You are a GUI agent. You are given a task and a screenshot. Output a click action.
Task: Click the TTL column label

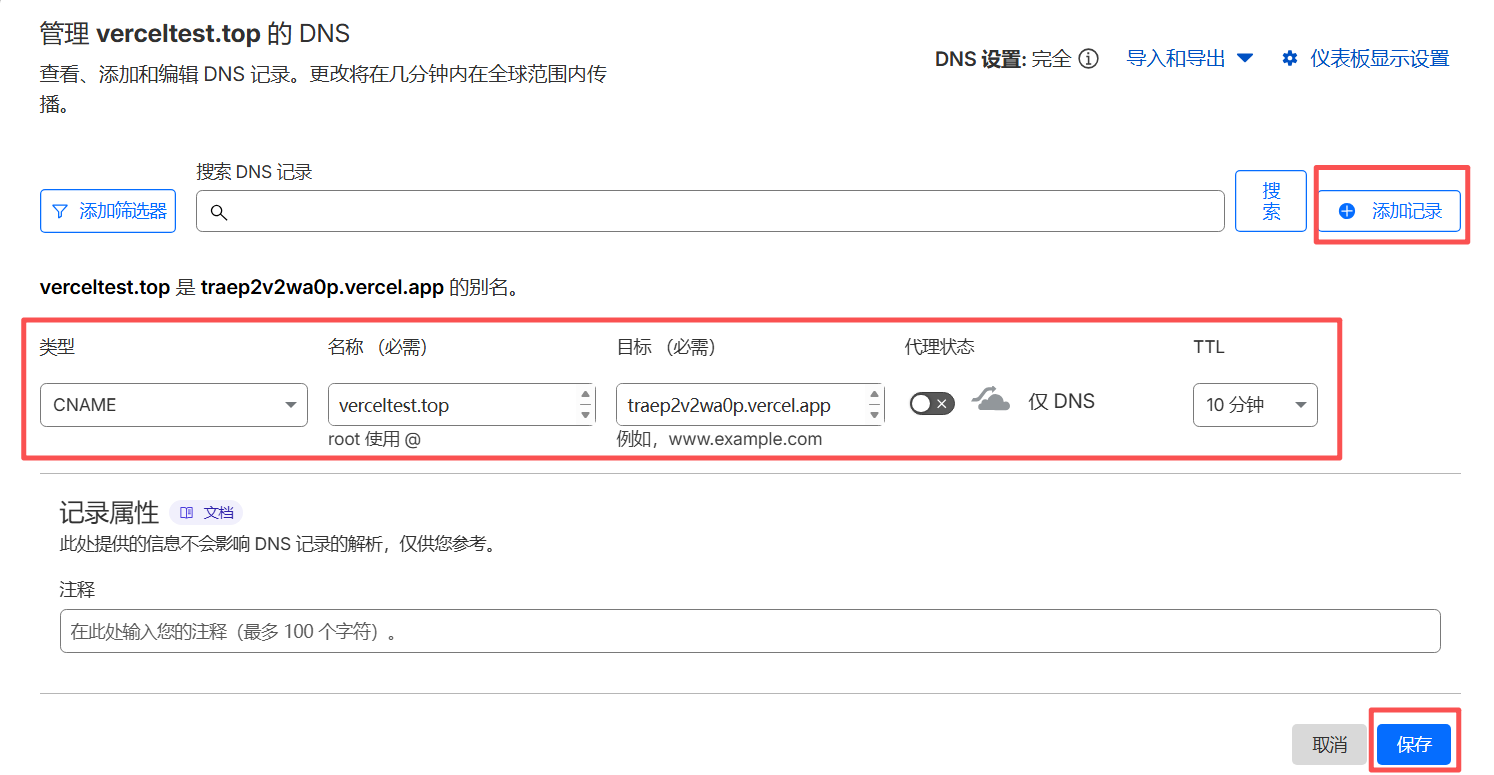[x=1209, y=347]
